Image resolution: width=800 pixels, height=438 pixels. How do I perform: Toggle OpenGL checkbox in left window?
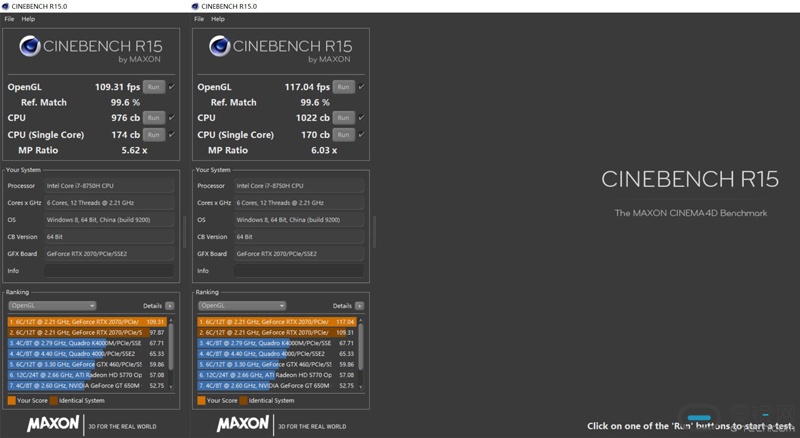click(x=171, y=87)
